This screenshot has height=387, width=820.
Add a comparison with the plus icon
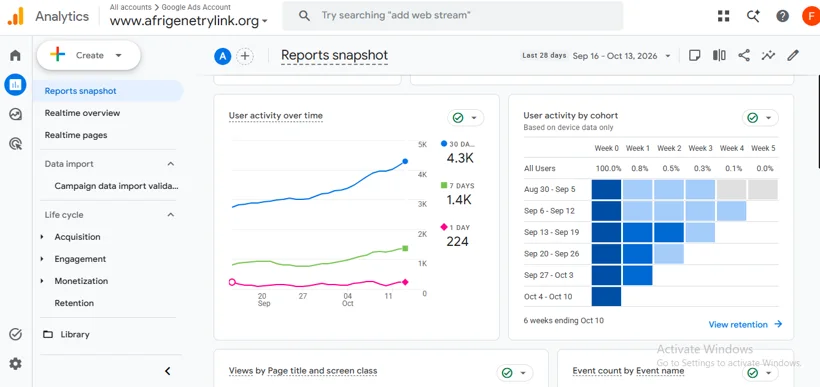pyautogui.click(x=245, y=56)
